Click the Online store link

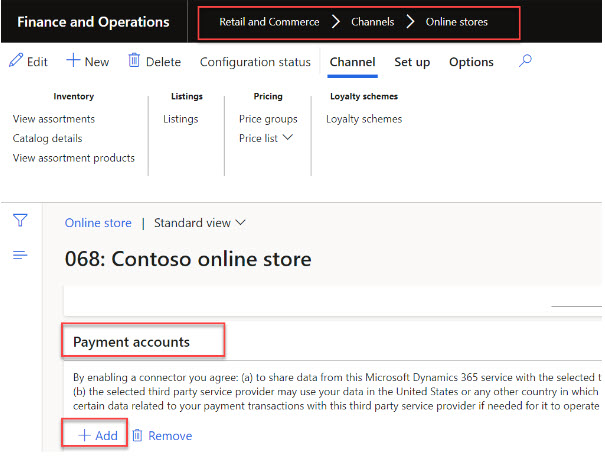pos(98,223)
